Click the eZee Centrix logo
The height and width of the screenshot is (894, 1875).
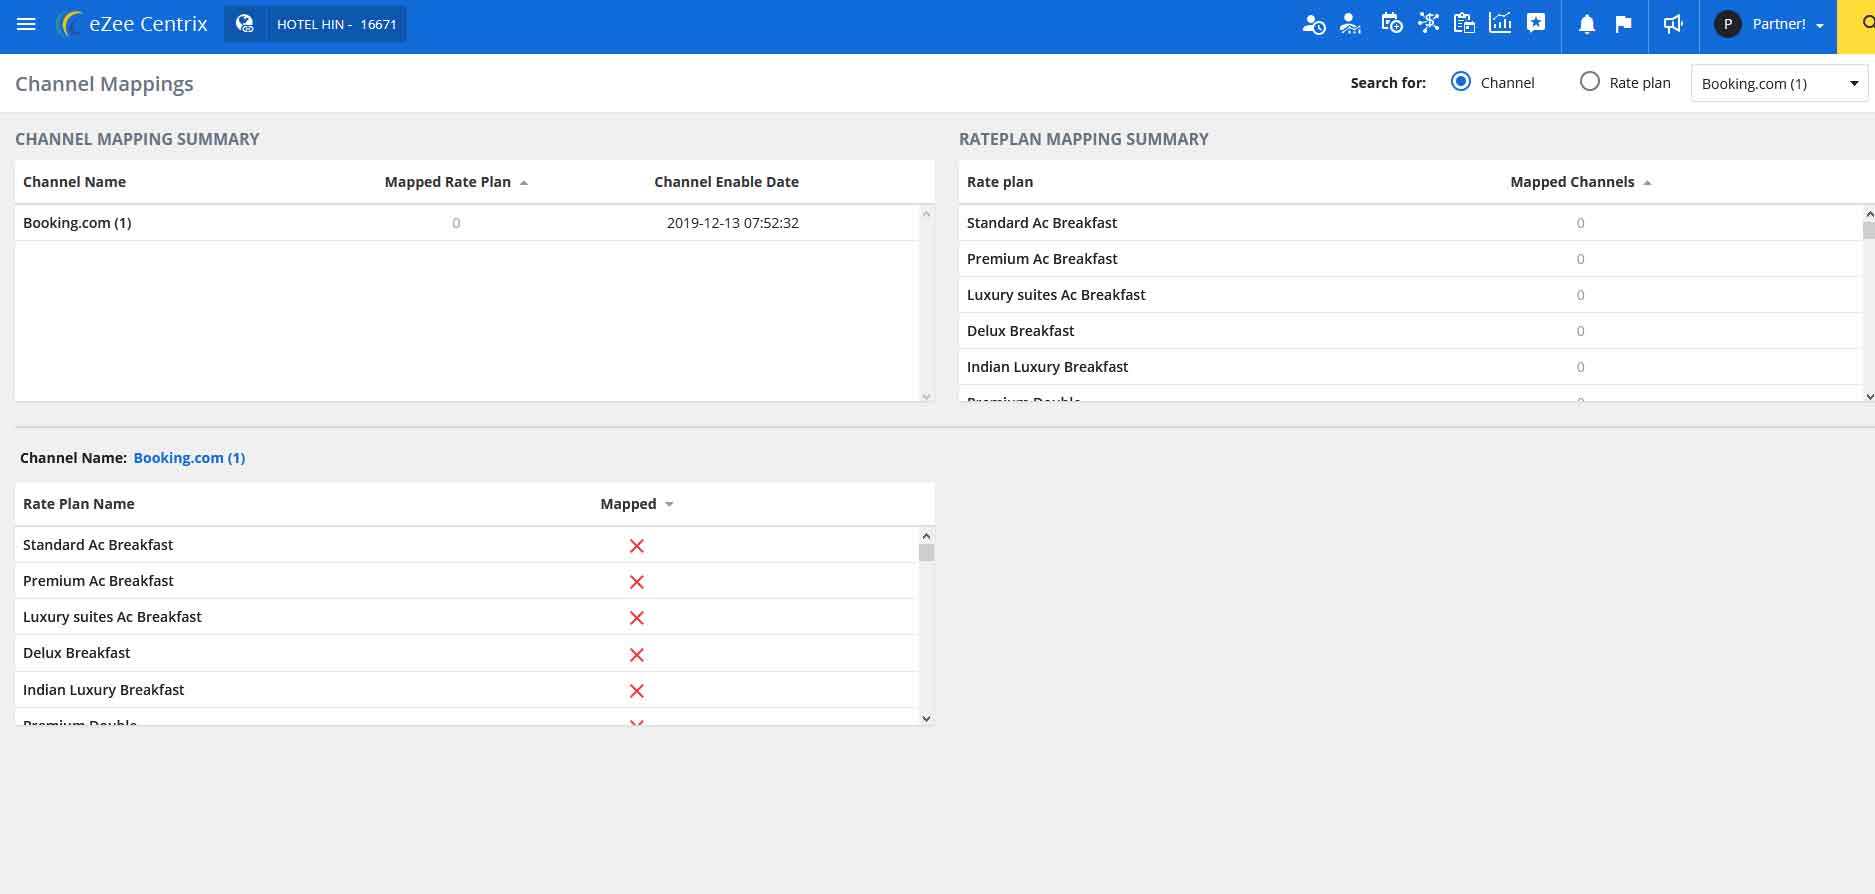click(132, 24)
